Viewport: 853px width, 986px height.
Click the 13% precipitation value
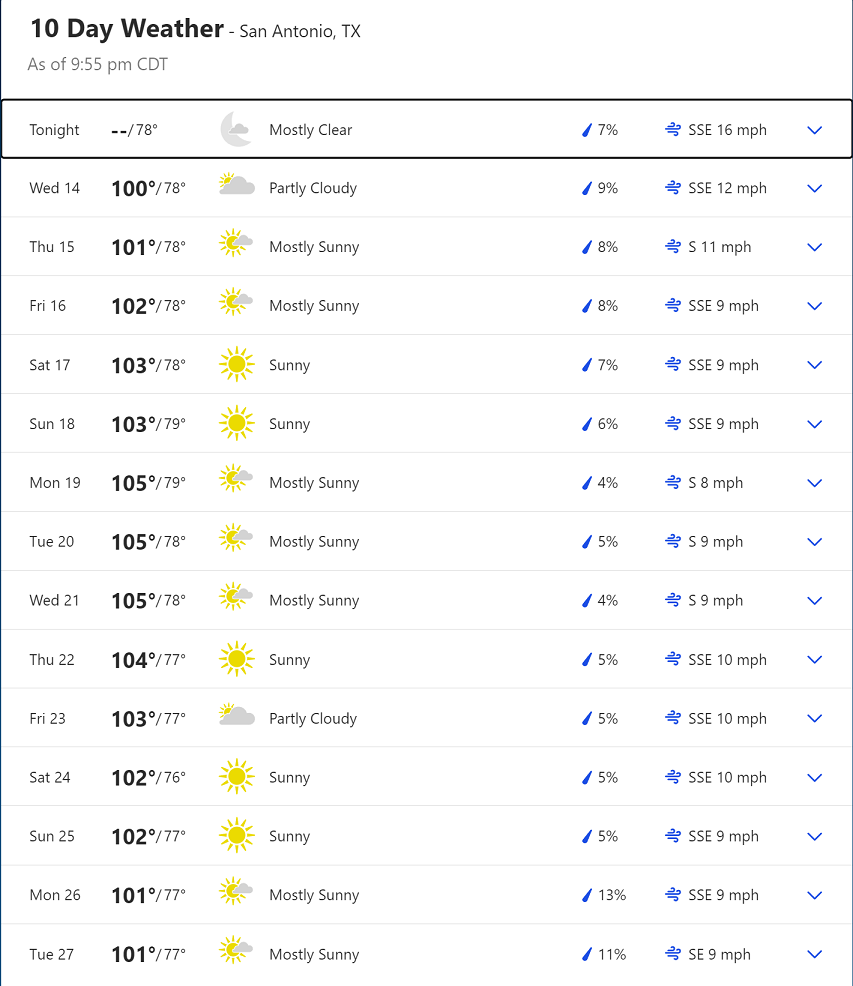(x=612, y=895)
